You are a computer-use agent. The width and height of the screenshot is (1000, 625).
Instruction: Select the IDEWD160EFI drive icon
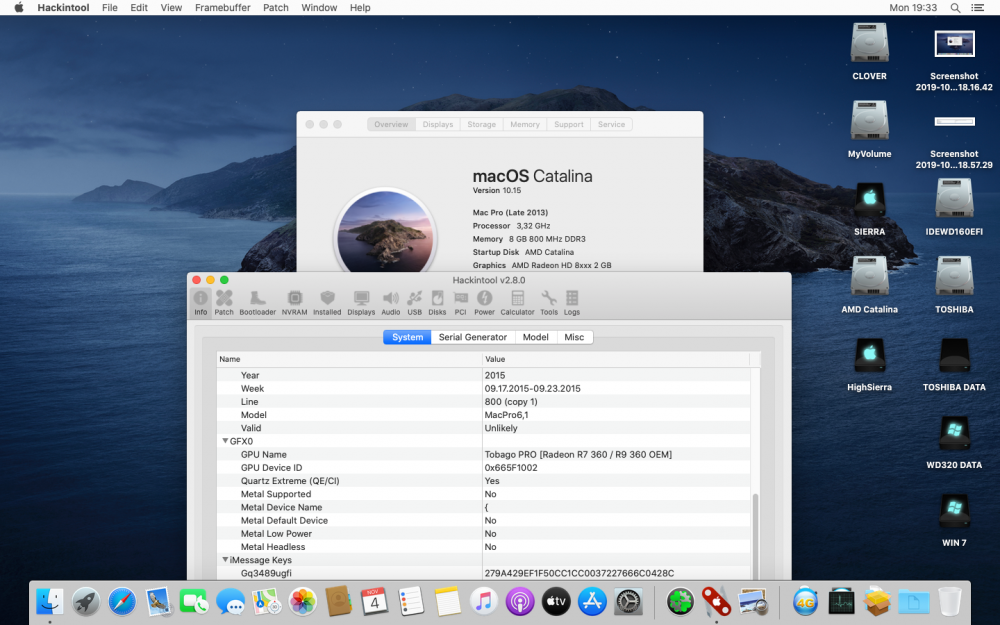[x=954, y=199]
